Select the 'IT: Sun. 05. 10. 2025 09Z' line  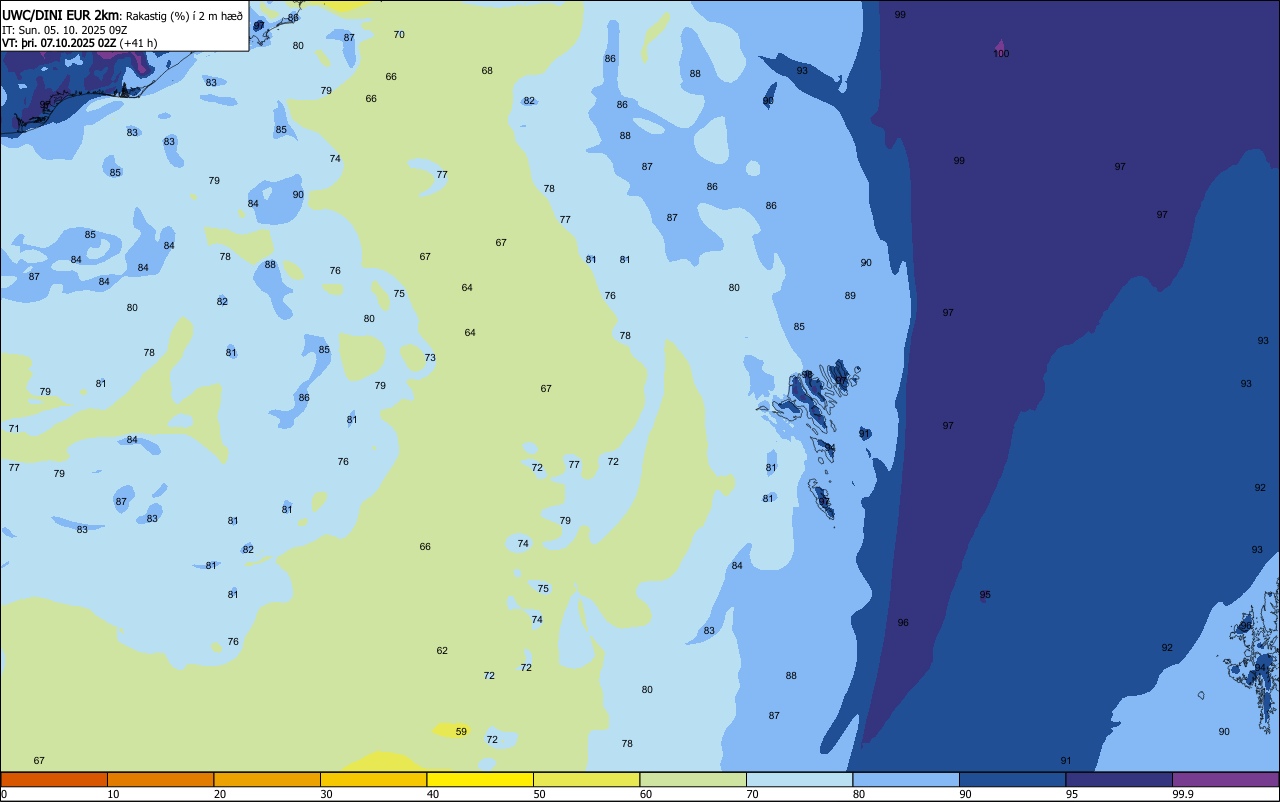click(x=64, y=29)
